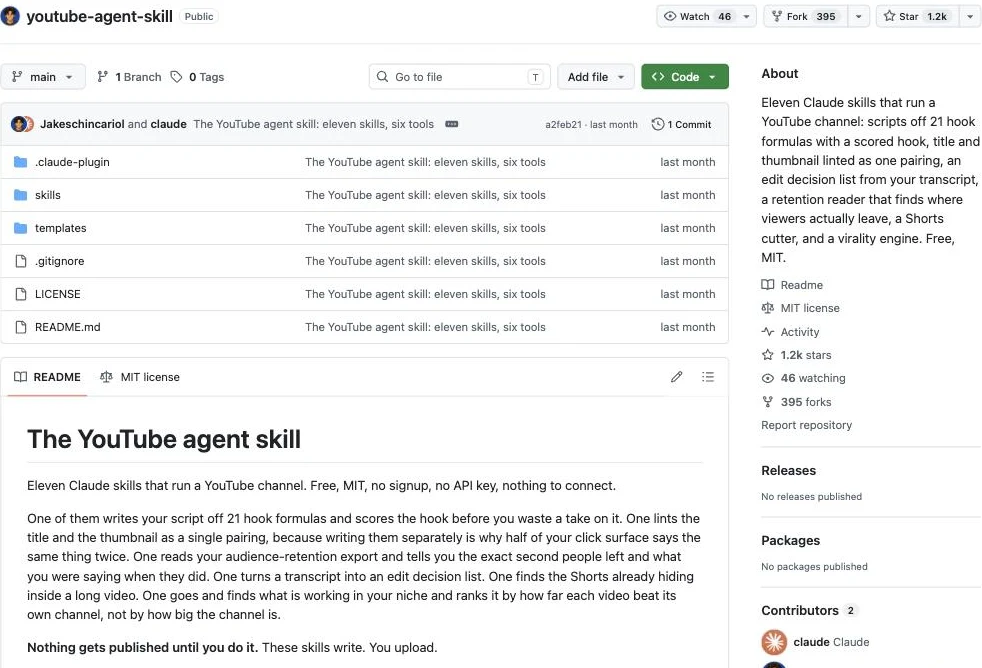View 395 forks link
This screenshot has width=982, height=668.
click(797, 402)
